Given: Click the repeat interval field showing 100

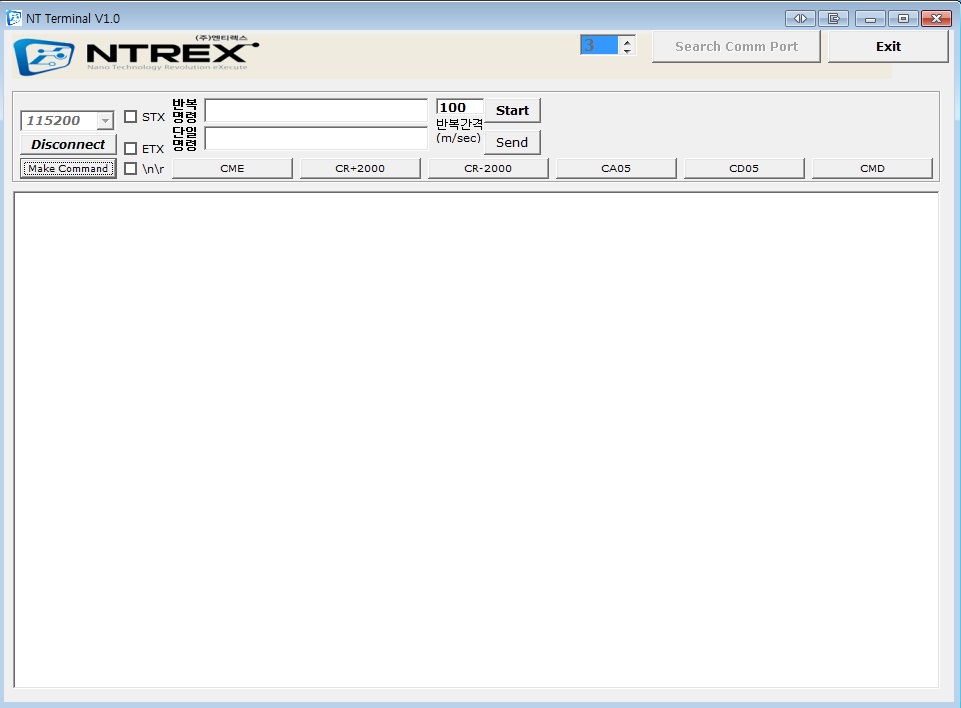Looking at the screenshot, I should pos(460,107).
